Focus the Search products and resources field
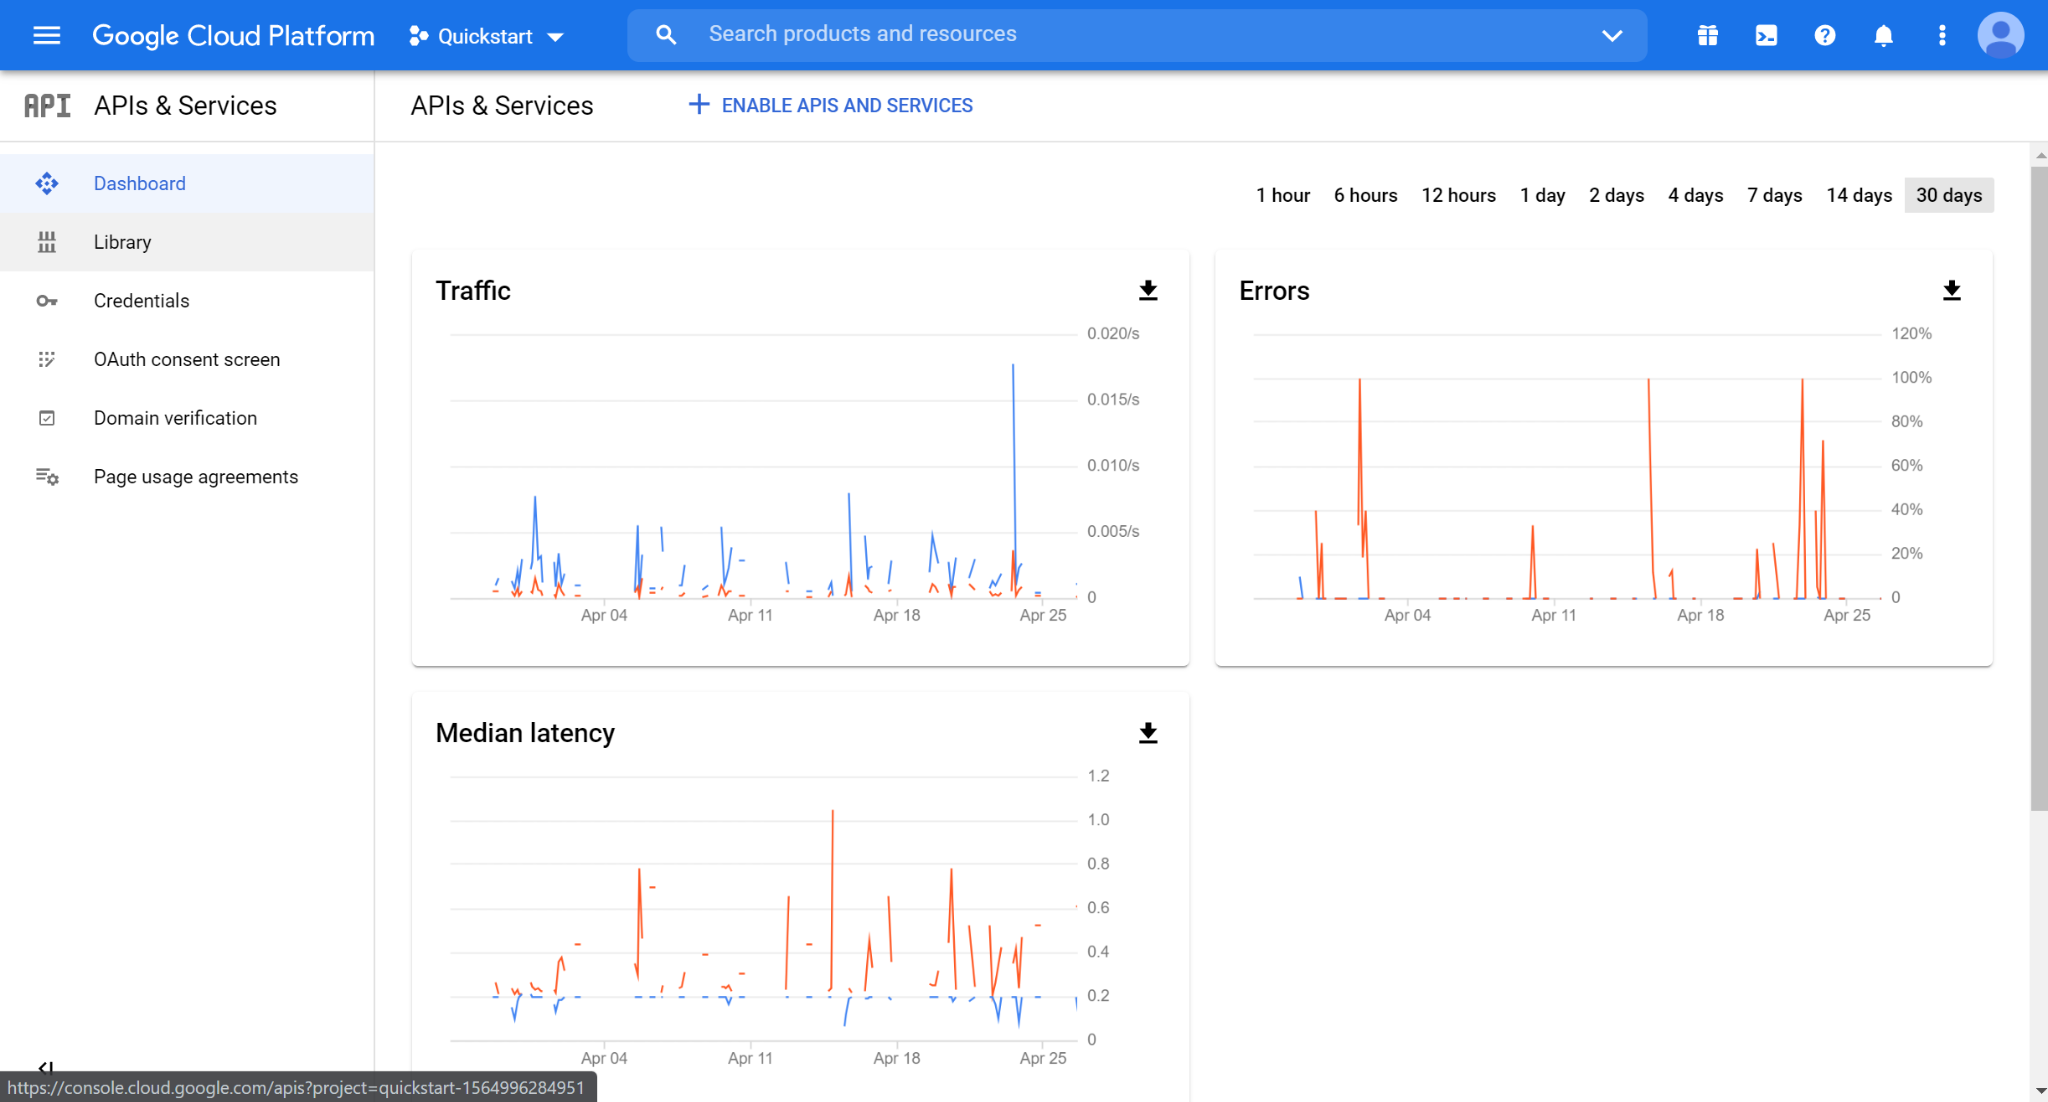Screen dimensions: 2048x1102 coord(1137,35)
